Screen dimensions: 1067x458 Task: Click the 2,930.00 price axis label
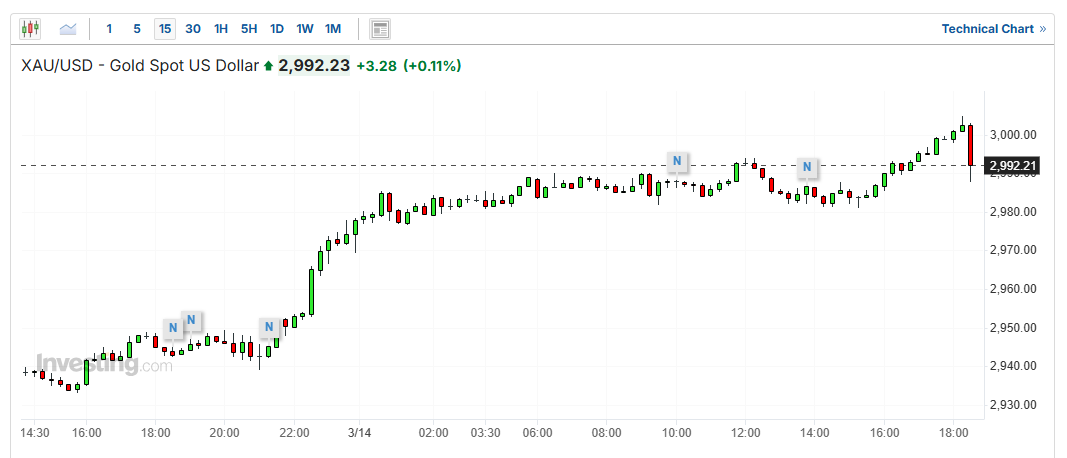pyautogui.click(x=1014, y=405)
